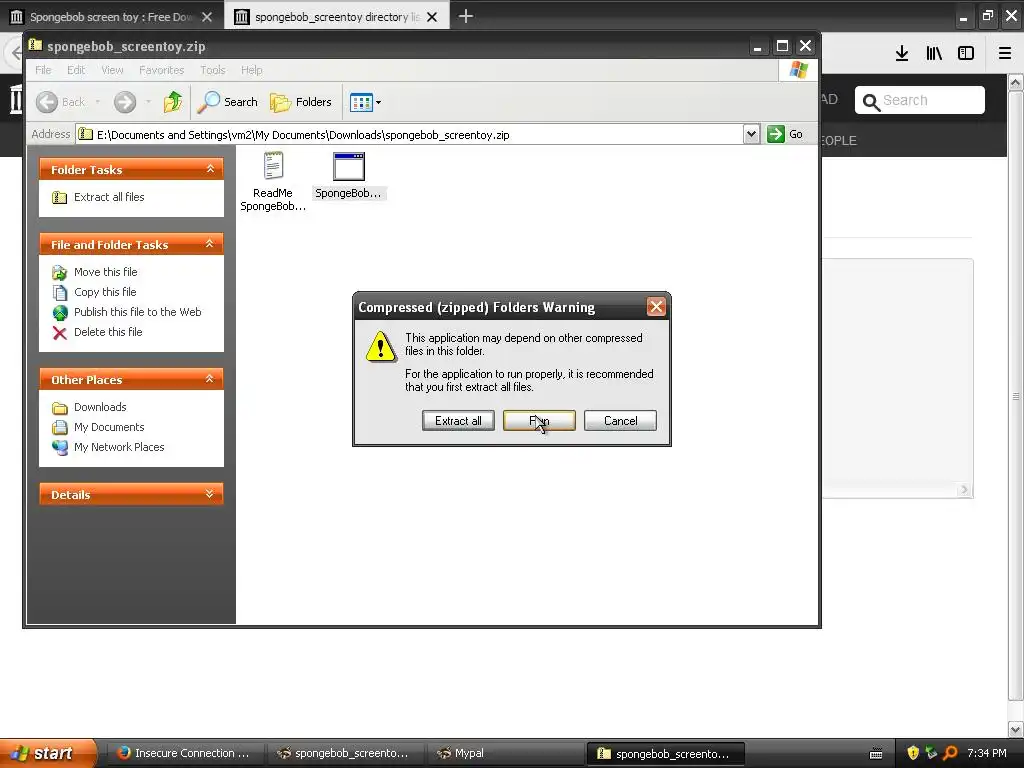Click the system tray clock 7:34 PM
The image size is (1024, 768).
[x=987, y=753]
